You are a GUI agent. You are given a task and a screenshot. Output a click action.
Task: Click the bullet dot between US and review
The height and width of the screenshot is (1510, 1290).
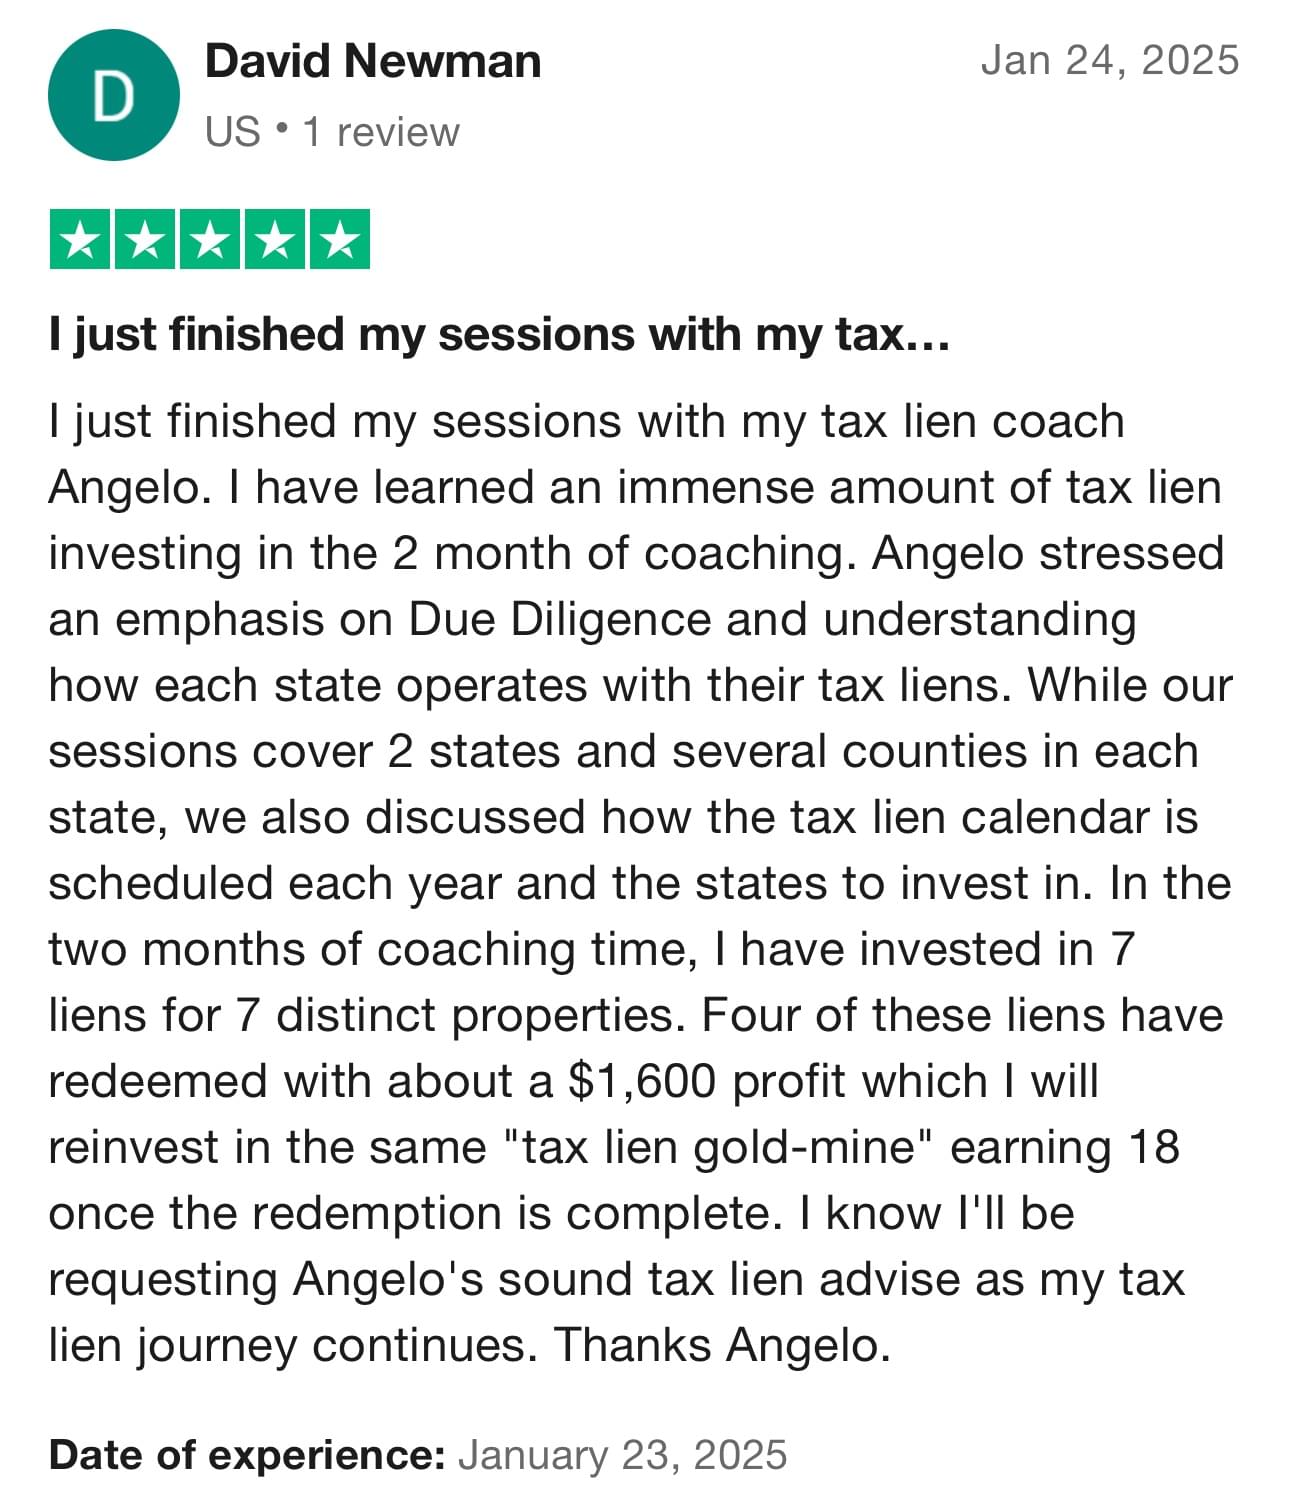281,130
